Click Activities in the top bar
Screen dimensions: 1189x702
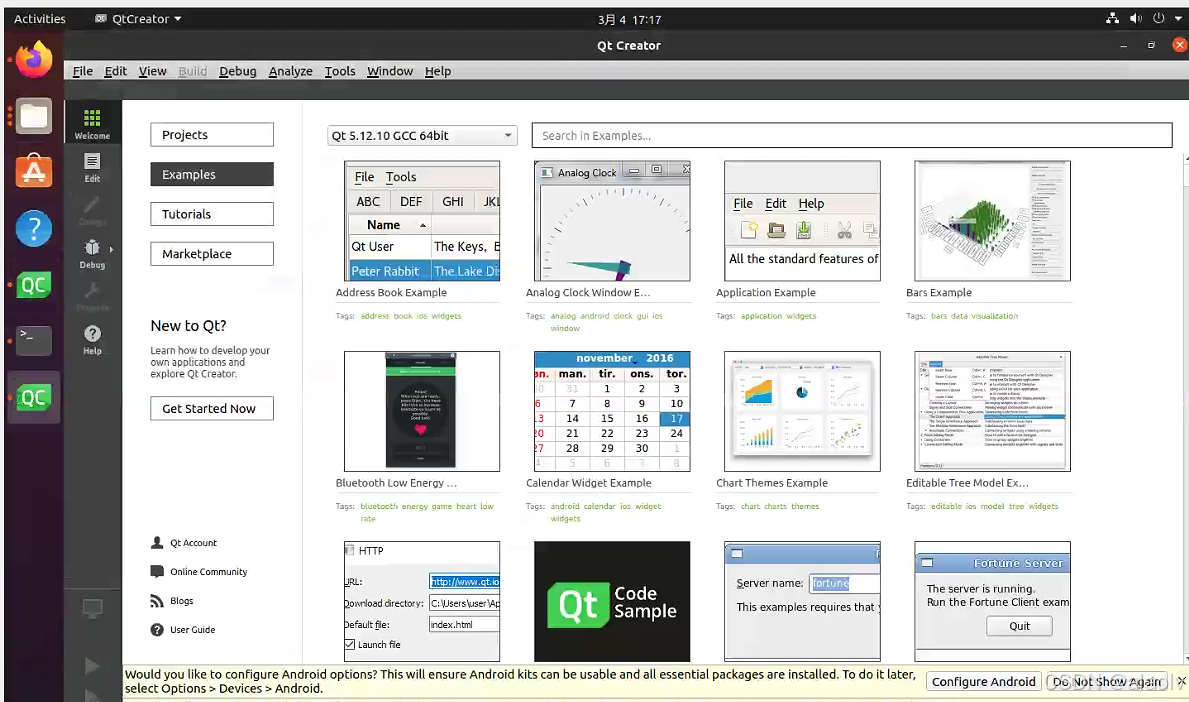click(x=39, y=19)
